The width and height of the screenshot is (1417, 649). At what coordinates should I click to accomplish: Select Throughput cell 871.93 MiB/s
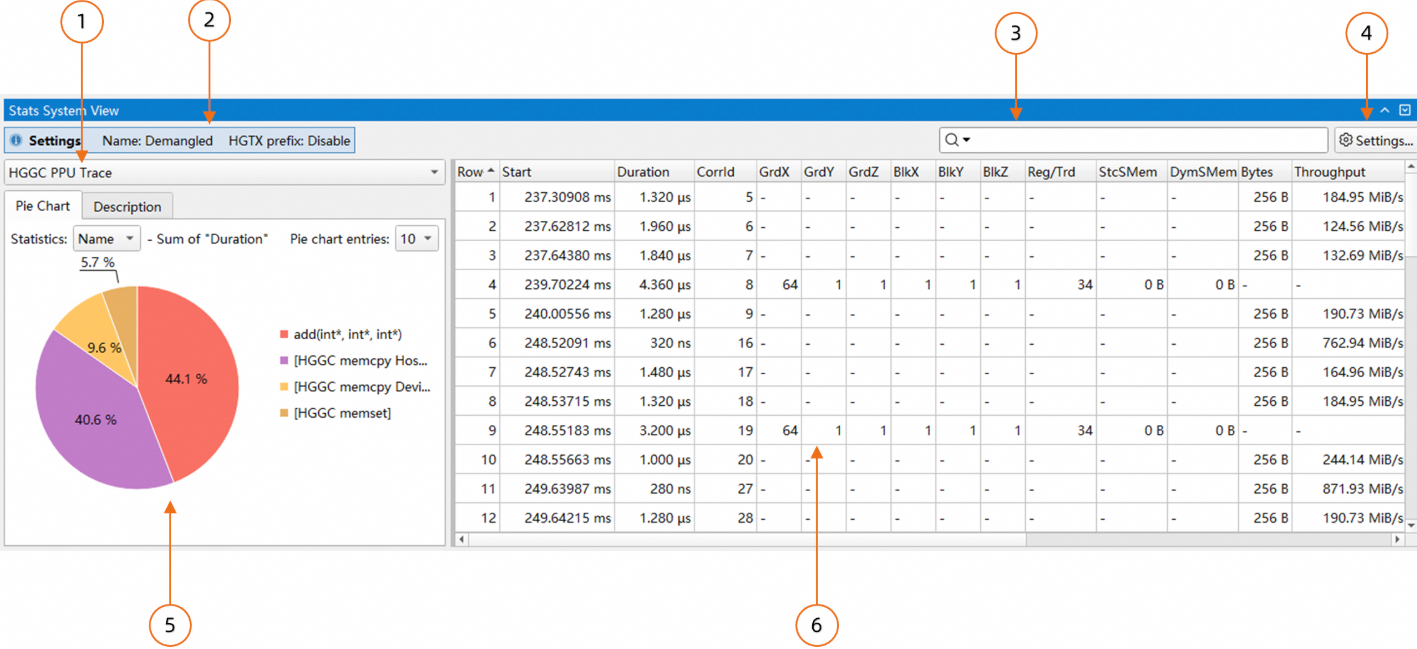pyautogui.click(x=1347, y=489)
